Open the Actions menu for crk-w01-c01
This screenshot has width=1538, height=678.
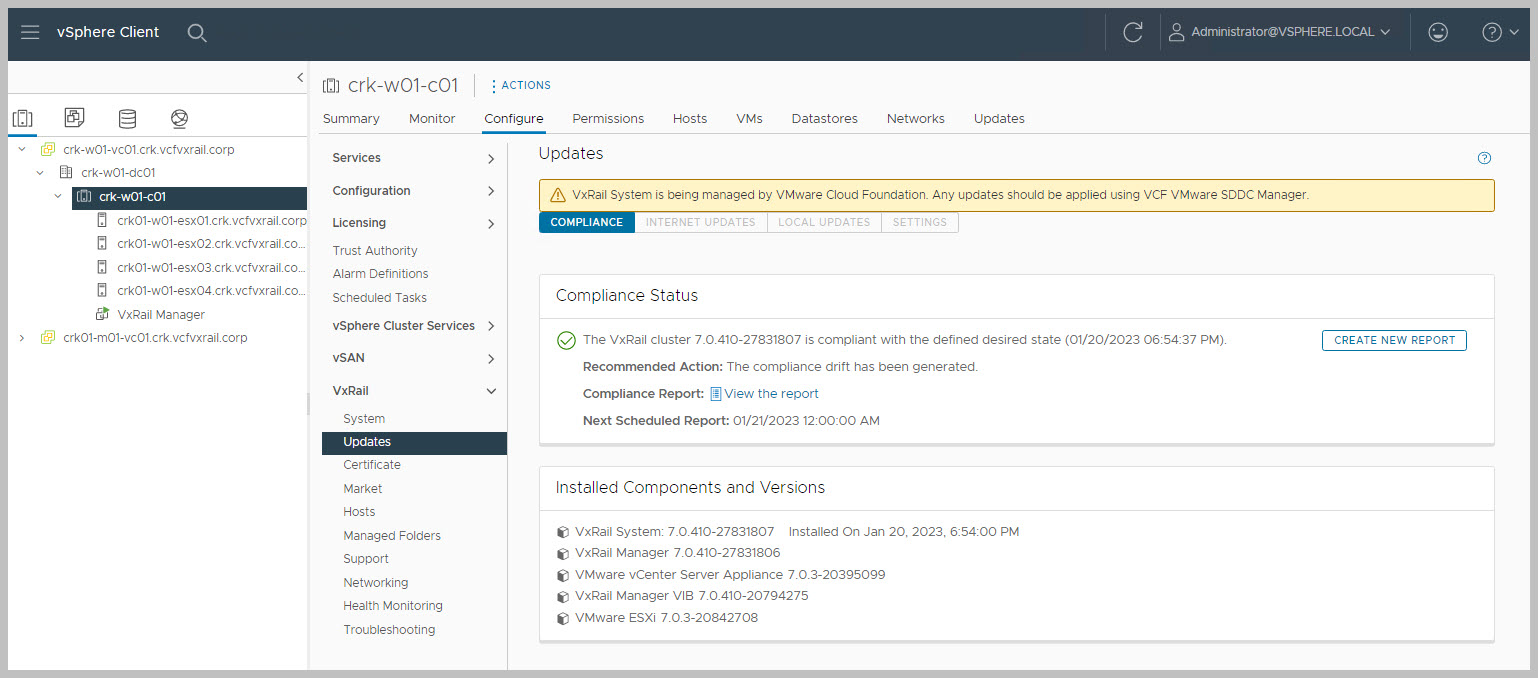tap(520, 85)
